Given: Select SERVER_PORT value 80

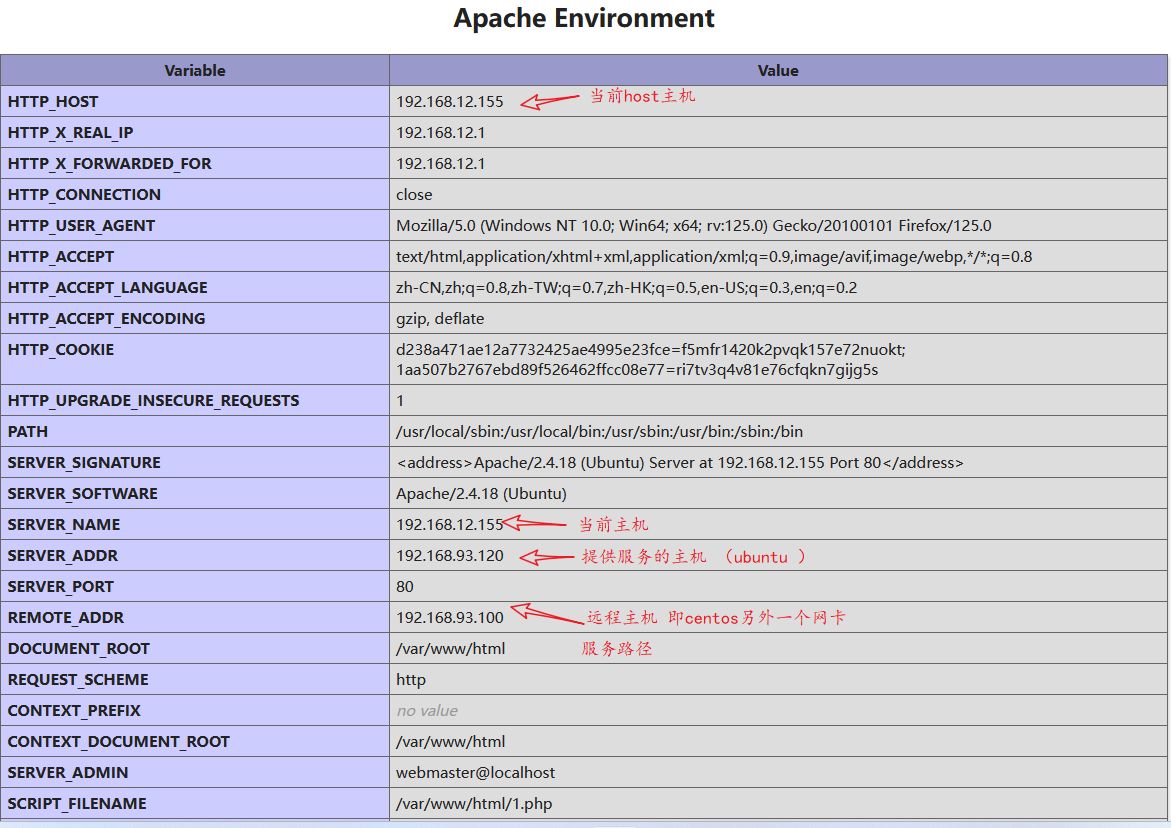Looking at the screenshot, I should click(x=405, y=586).
